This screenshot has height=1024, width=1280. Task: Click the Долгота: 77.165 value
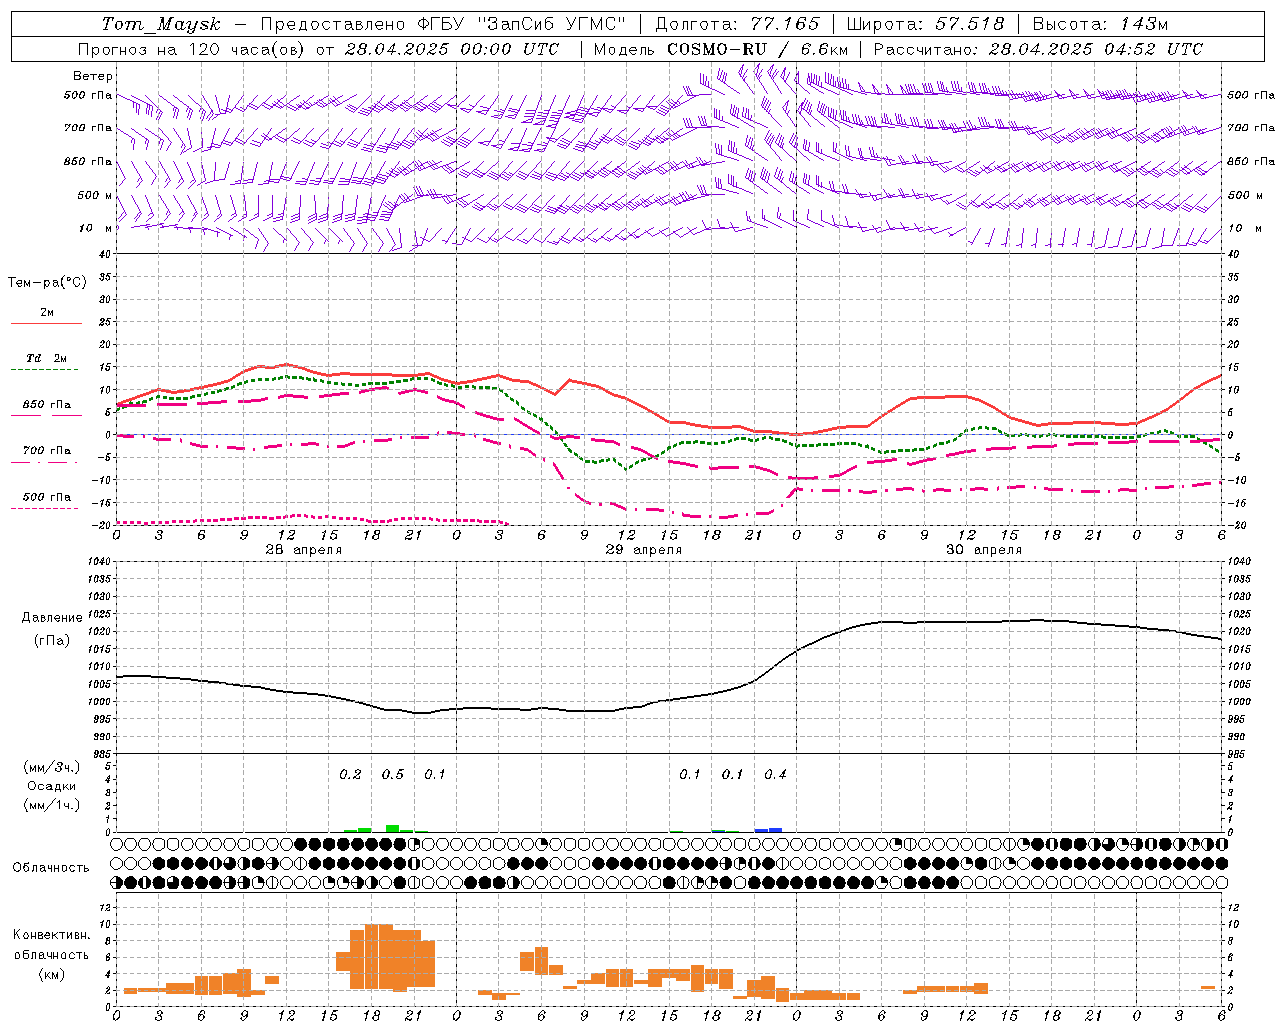(x=737, y=24)
